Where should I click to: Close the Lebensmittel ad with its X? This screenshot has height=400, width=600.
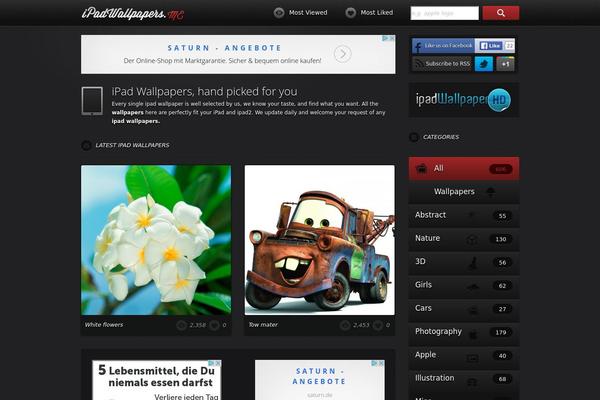[218, 363]
